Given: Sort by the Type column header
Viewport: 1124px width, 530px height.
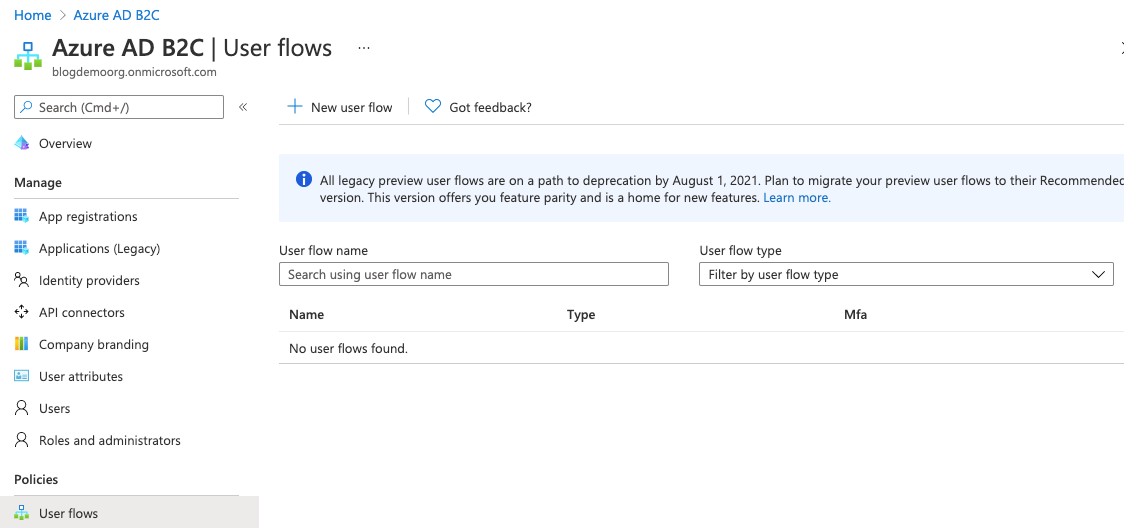Looking at the screenshot, I should 581,314.
